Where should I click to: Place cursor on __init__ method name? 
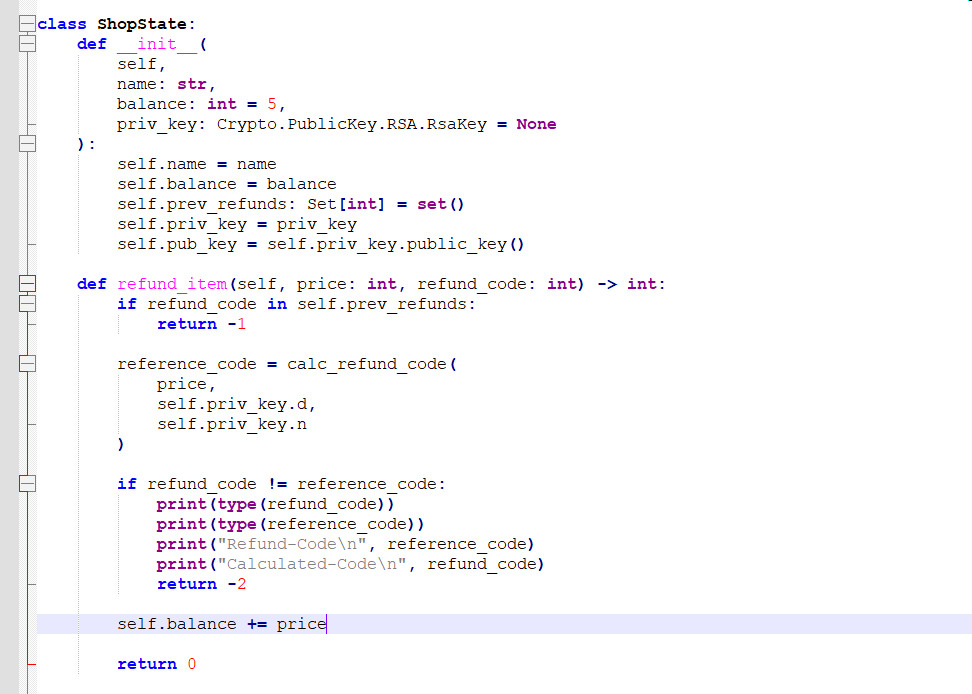click(156, 44)
